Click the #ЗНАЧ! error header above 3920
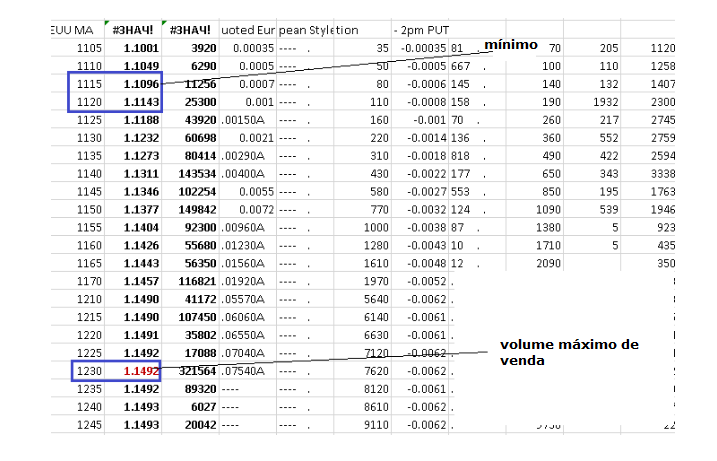 pos(189,30)
